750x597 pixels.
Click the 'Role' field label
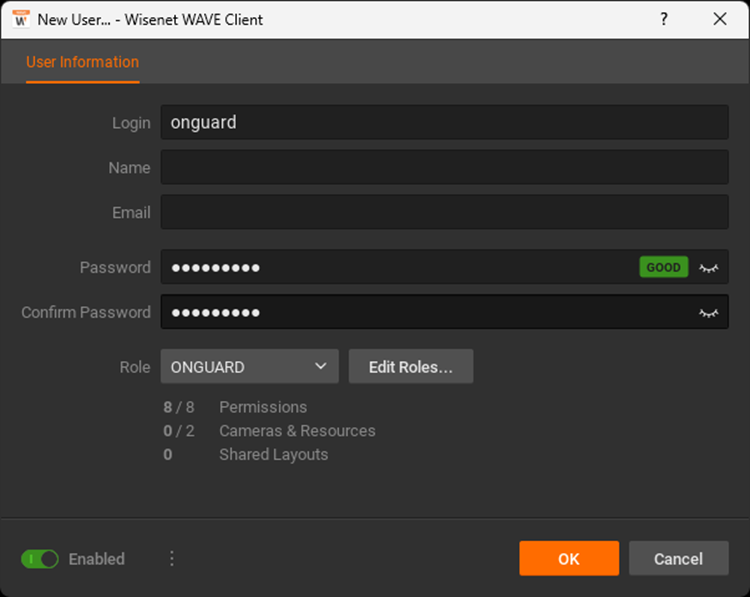pos(135,367)
